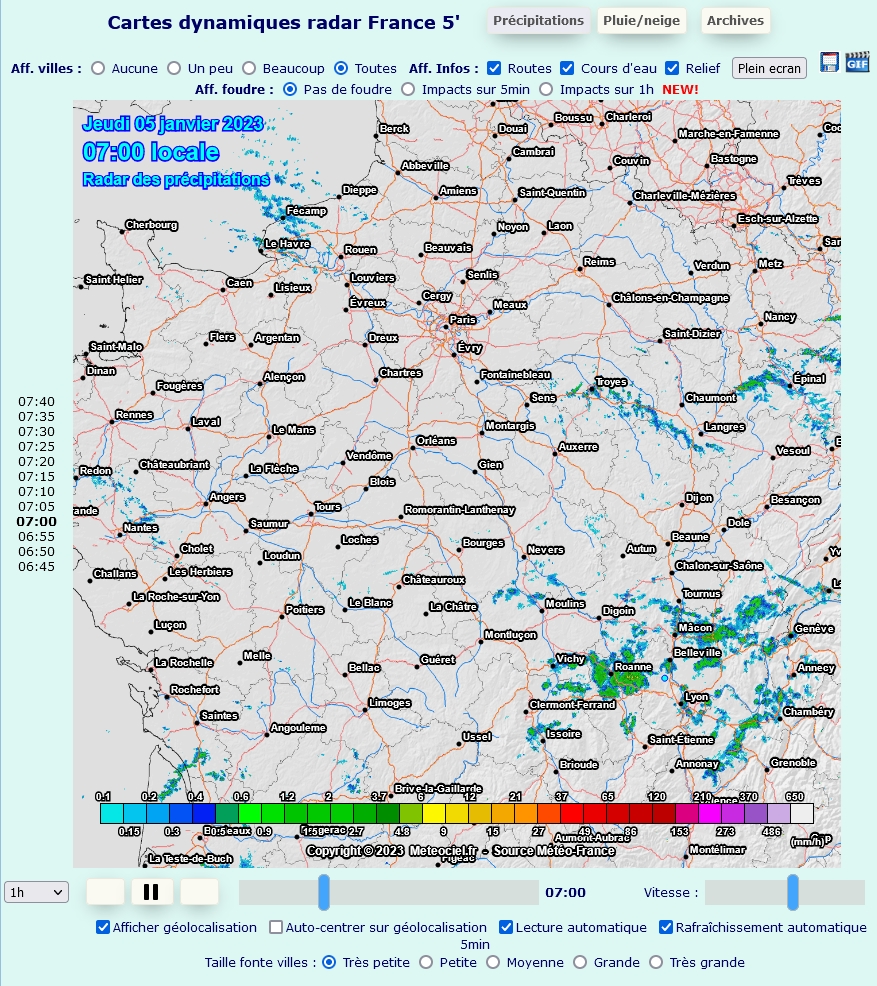Viewport: 877px width, 986px height.
Task: Click the blank button right of pause
Action: tap(199, 892)
